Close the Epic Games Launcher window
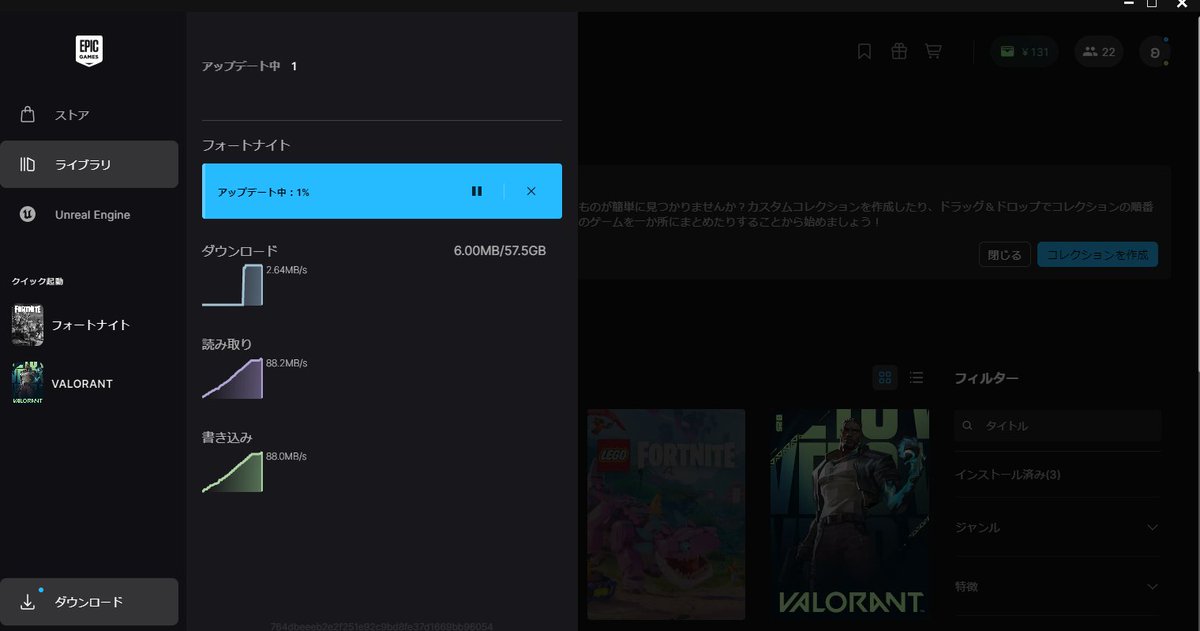This screenshot has width=1200, height=631. pos(1180,5)
